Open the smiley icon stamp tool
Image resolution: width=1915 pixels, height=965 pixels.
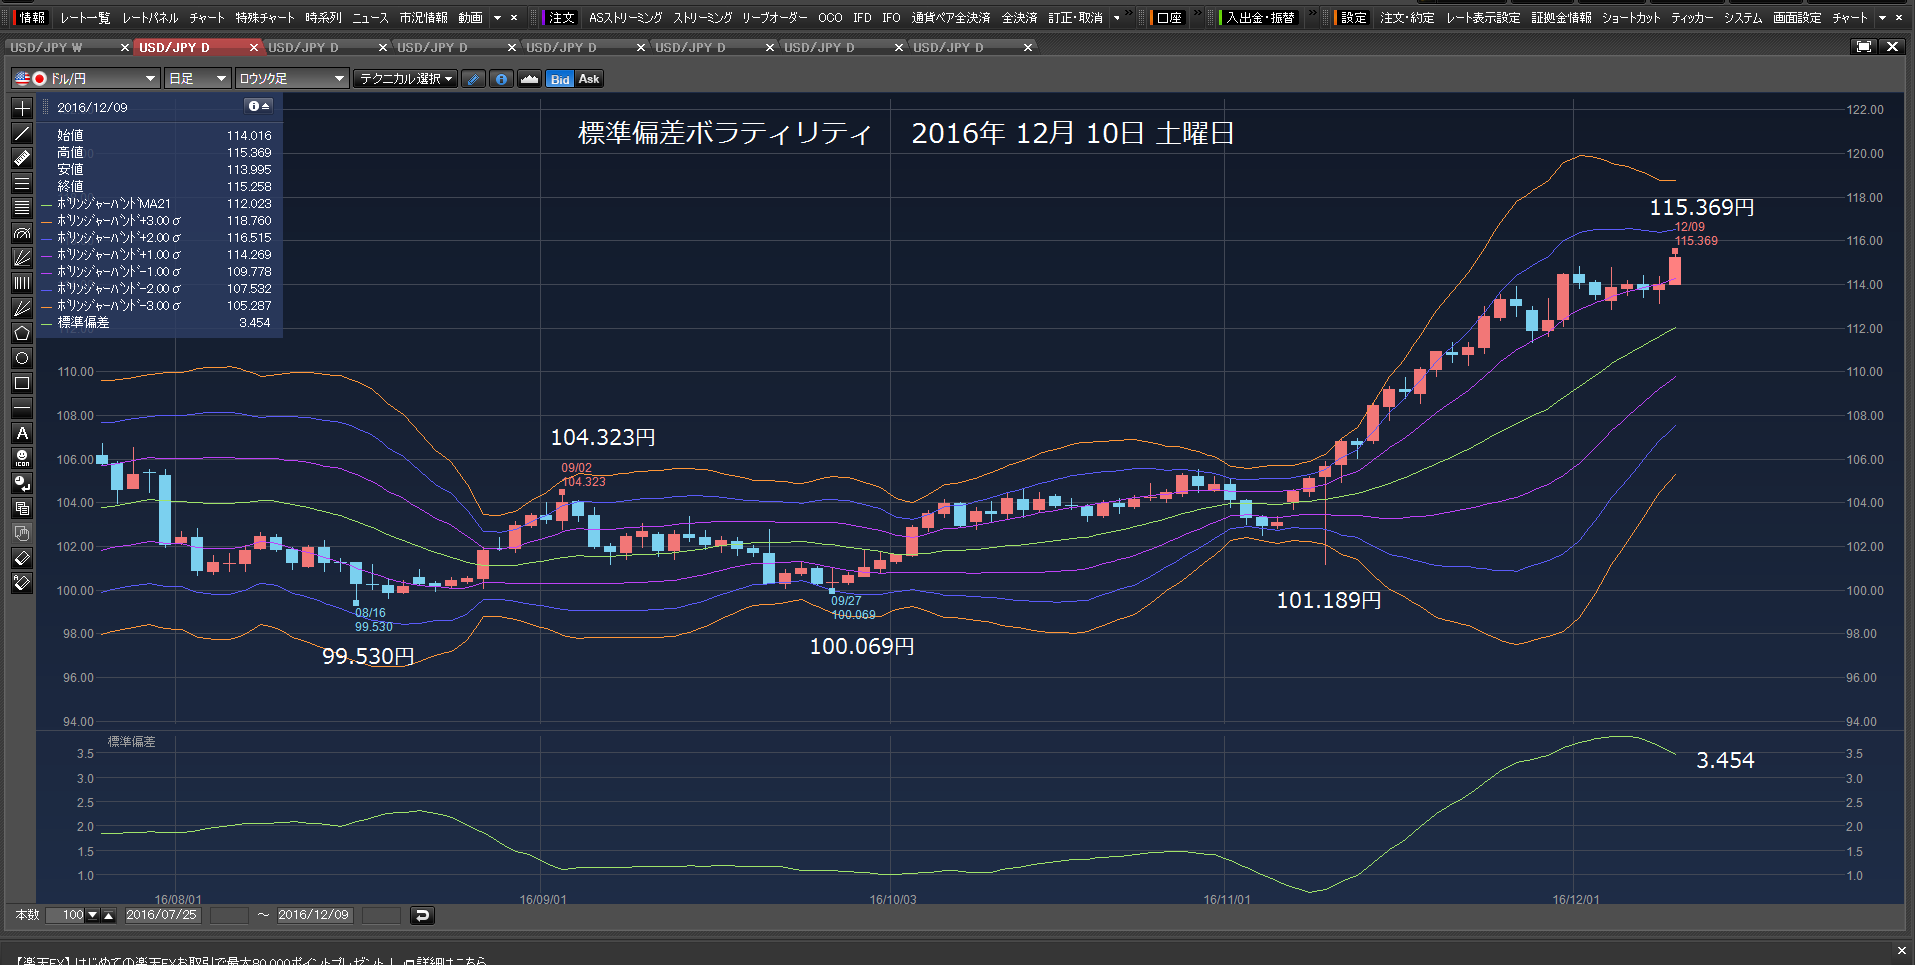pyautogui.click(x=22, y=458)
